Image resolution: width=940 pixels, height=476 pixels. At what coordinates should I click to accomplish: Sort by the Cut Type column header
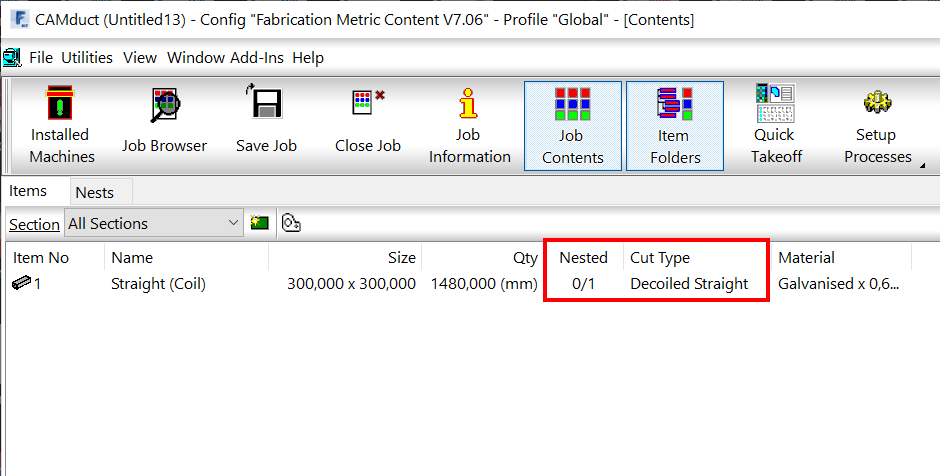click(697, 258)
